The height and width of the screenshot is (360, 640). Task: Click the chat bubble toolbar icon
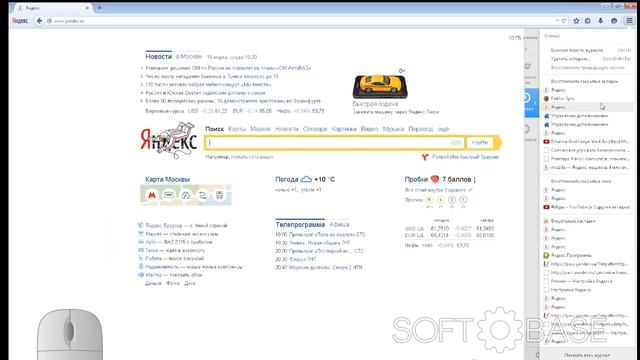(614, 21)
